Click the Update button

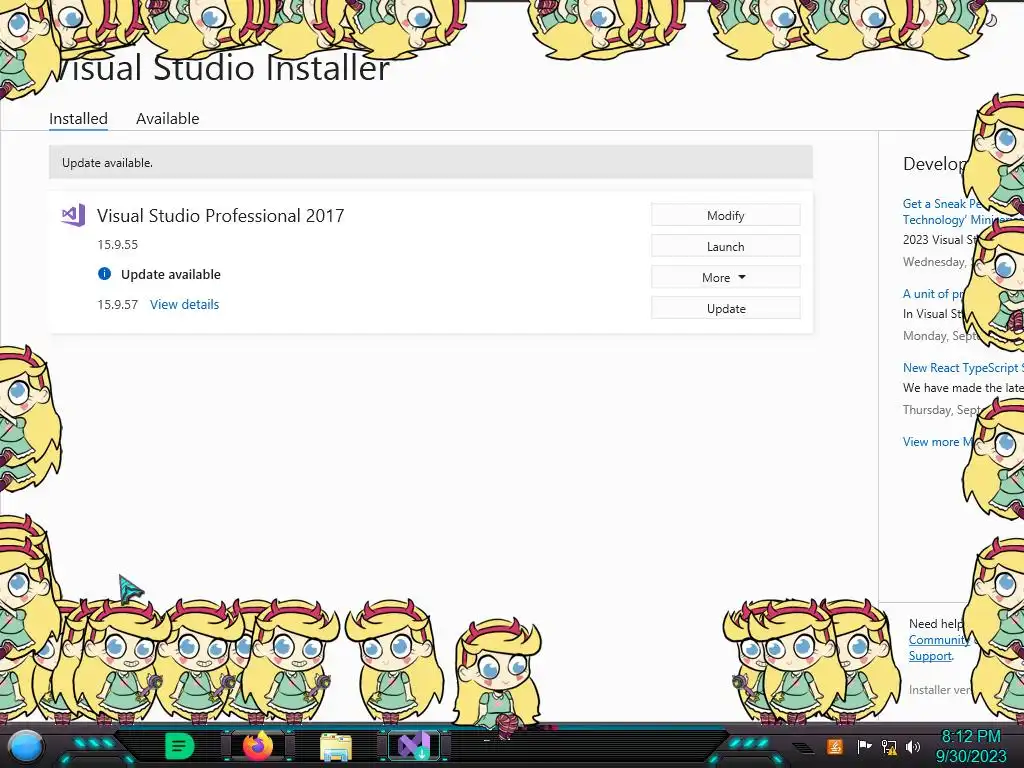coord(726,308)
